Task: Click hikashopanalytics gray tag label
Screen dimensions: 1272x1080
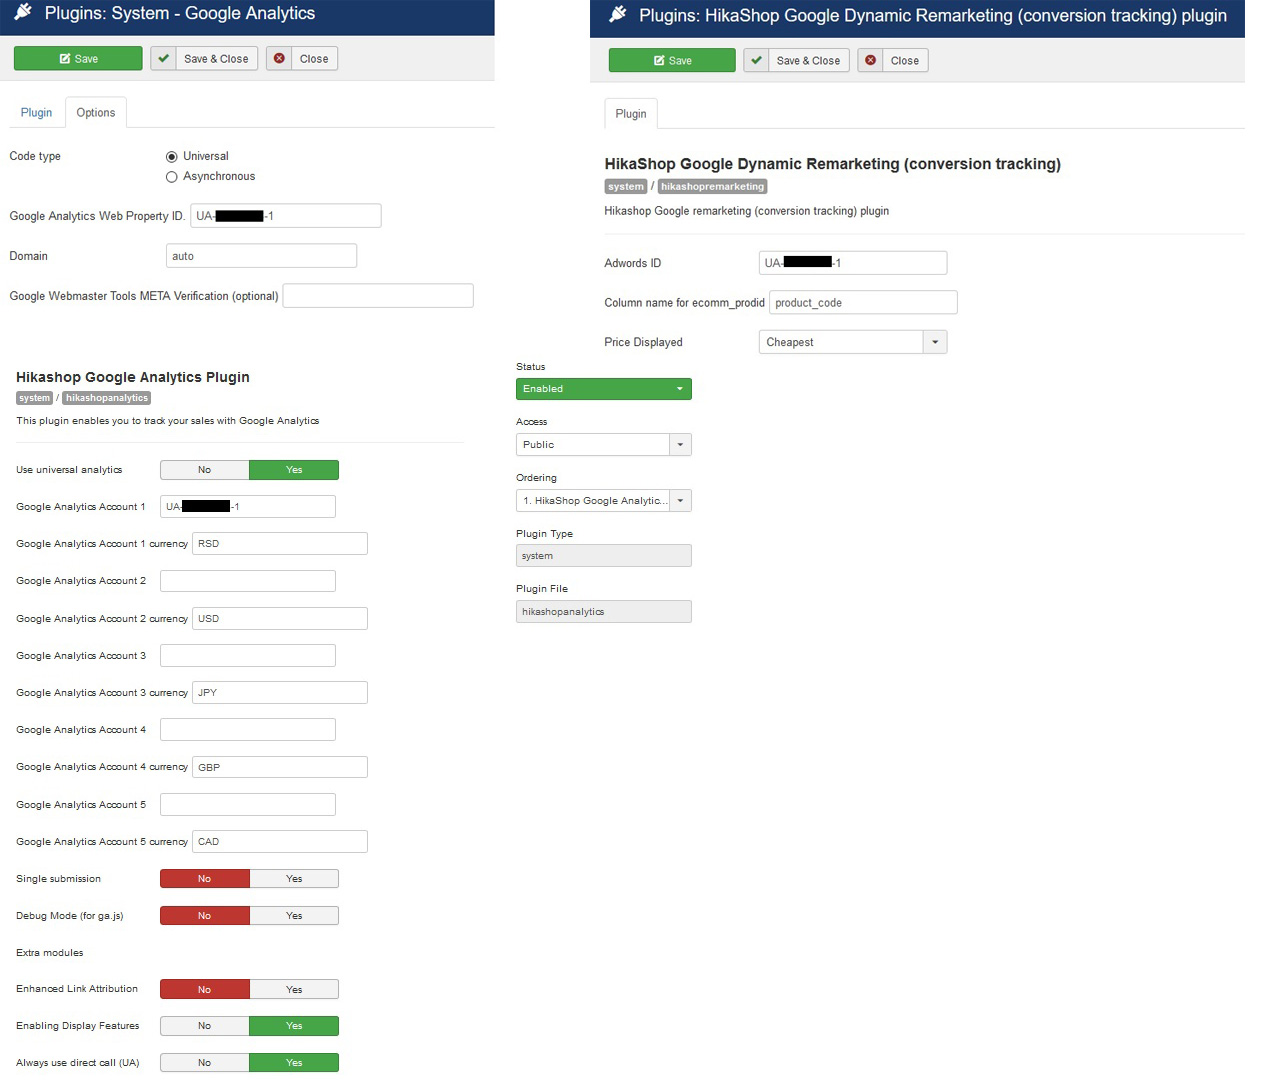Action: tap(107, 398)
